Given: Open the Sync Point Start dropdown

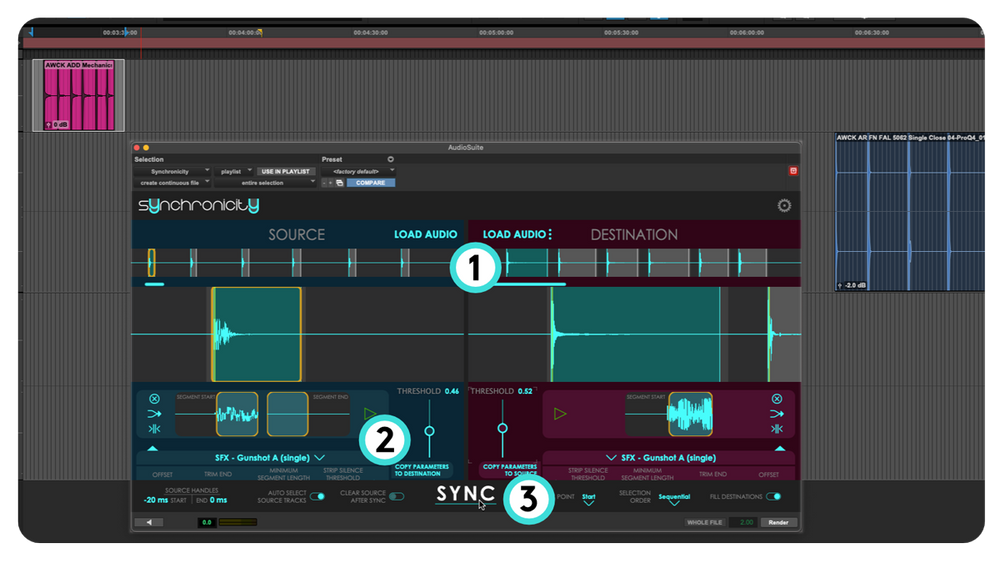Looking at the screenshot, I should coord(589,499).
